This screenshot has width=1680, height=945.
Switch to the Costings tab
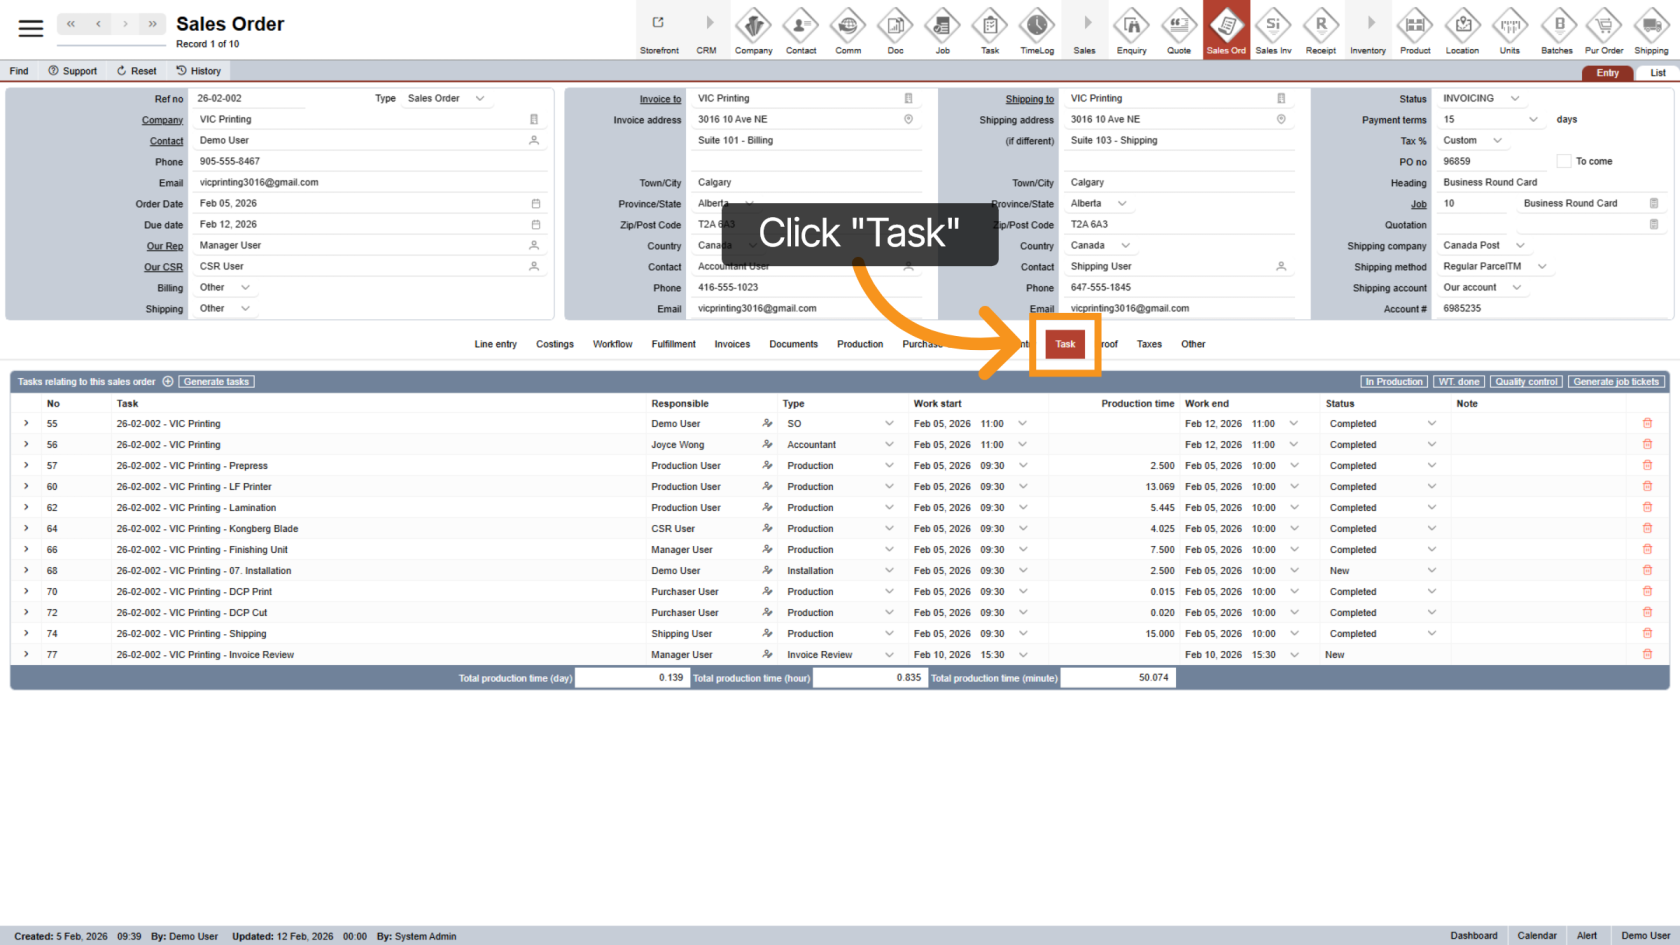[554, 344]
